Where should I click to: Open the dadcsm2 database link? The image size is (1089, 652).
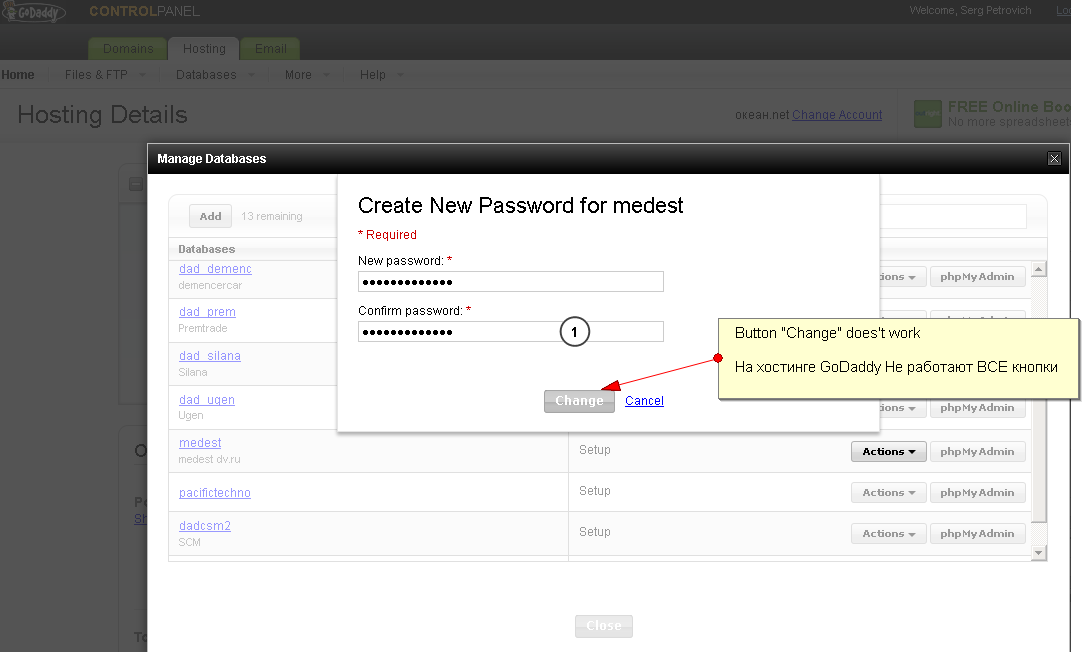[205, 526]
